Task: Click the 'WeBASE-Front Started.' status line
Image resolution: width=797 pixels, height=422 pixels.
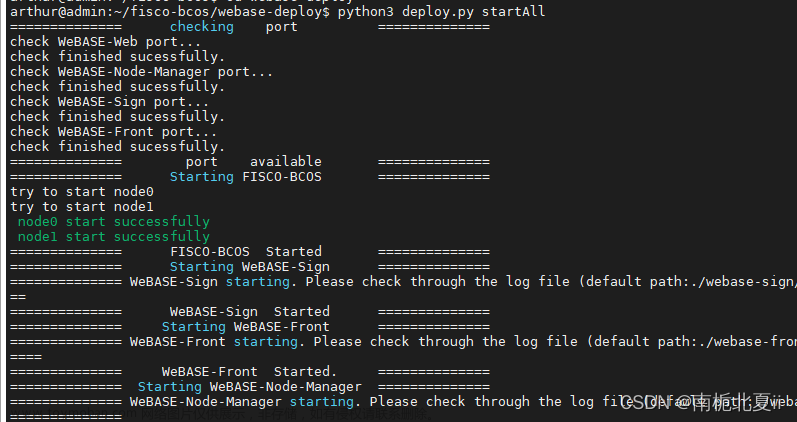Action: 250,372
